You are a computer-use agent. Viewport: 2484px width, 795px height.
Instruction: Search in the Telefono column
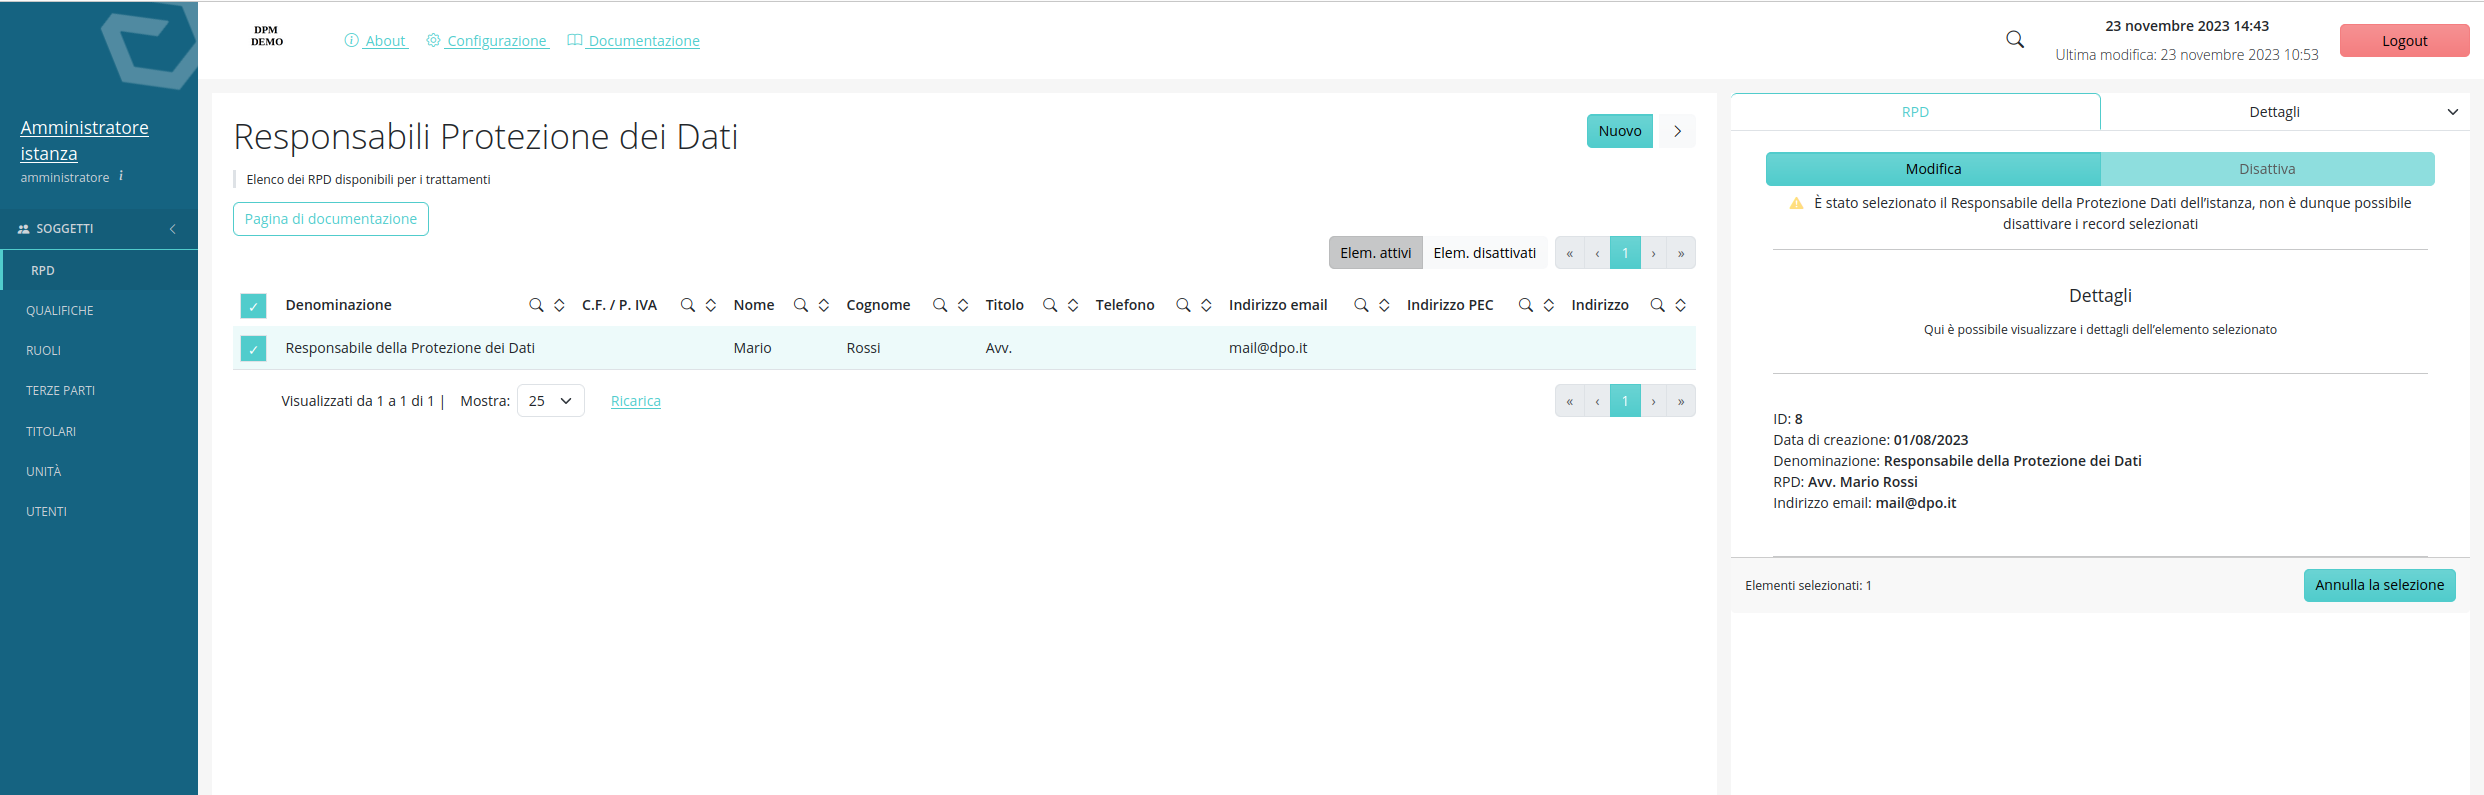tap(1183, 305)
